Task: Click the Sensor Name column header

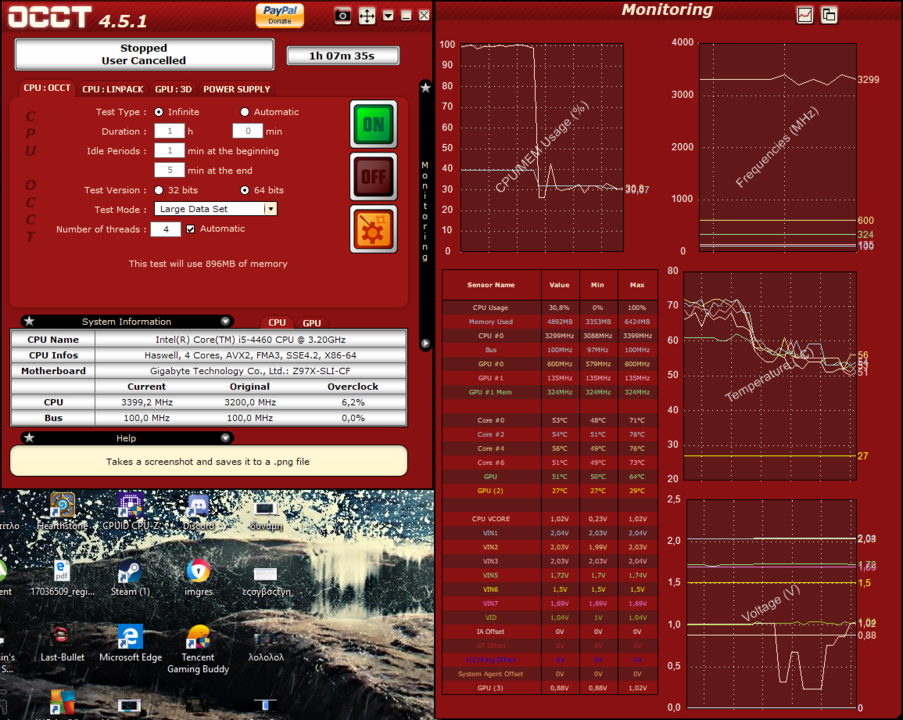Action: (x=491, y=285)
